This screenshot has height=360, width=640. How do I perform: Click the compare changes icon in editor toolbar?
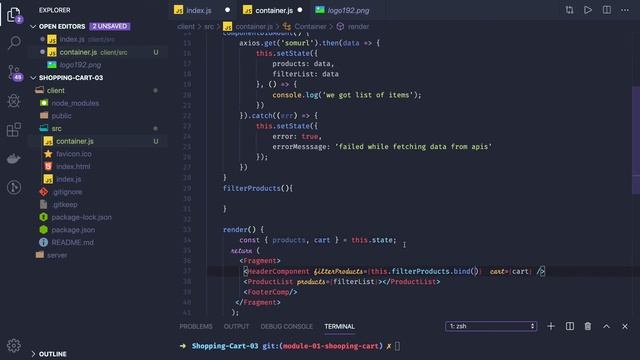pyautogui.click(x=569, y=10)
